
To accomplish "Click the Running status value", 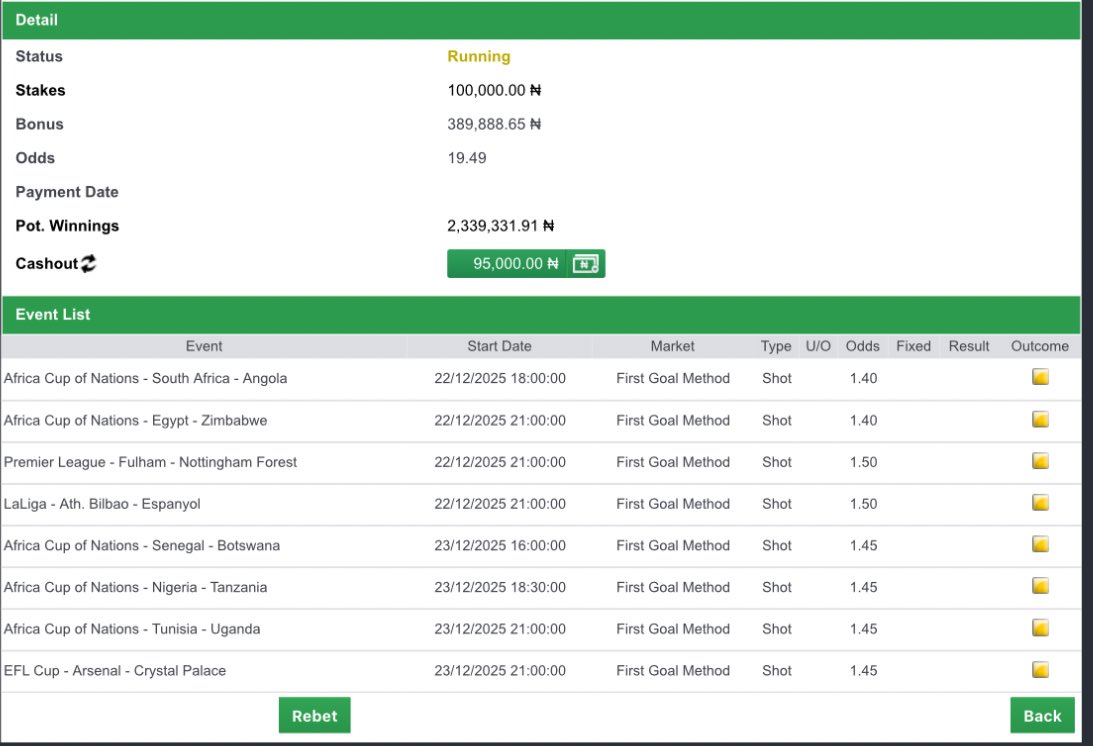I will pyautogui.click(x=479, y=56).
